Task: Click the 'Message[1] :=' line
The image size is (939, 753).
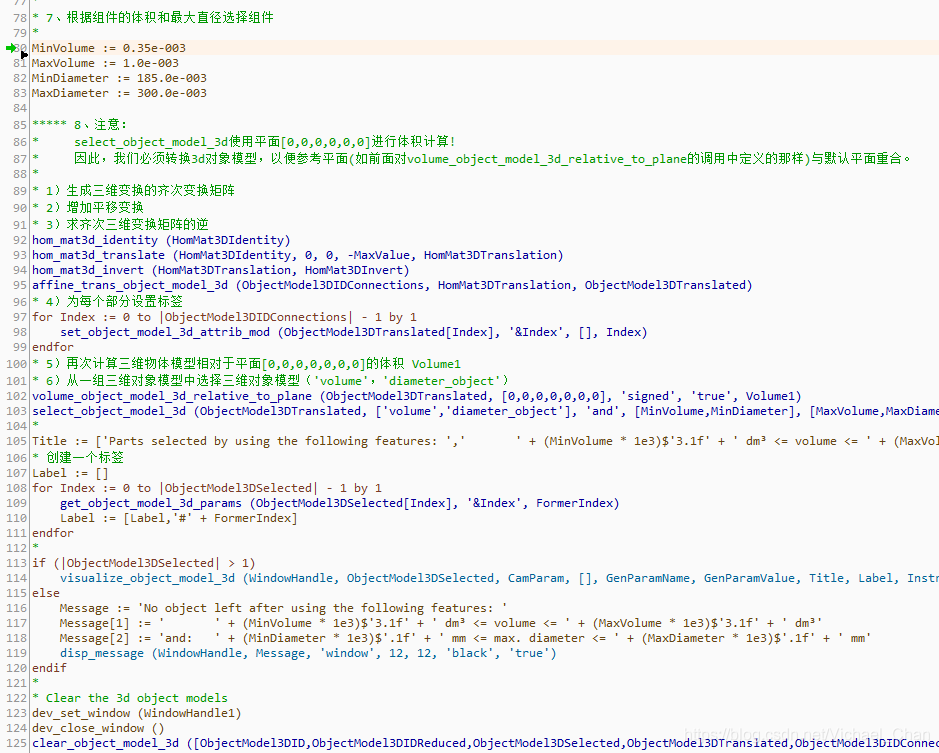Action: [441, 623]
